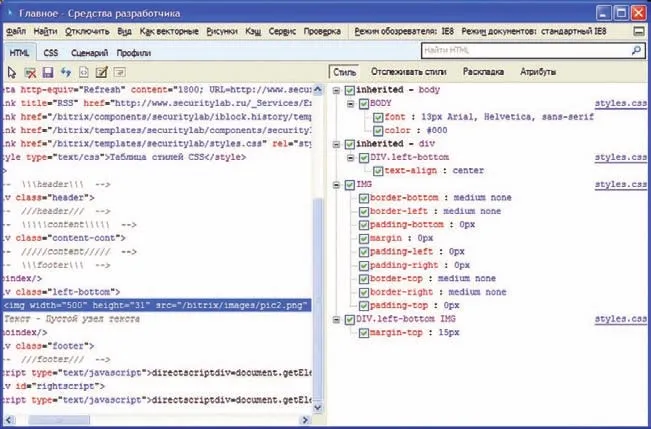
Task: Click the HTML pane vertical scrollbar up arrow
Action: [x=318, y=90]
